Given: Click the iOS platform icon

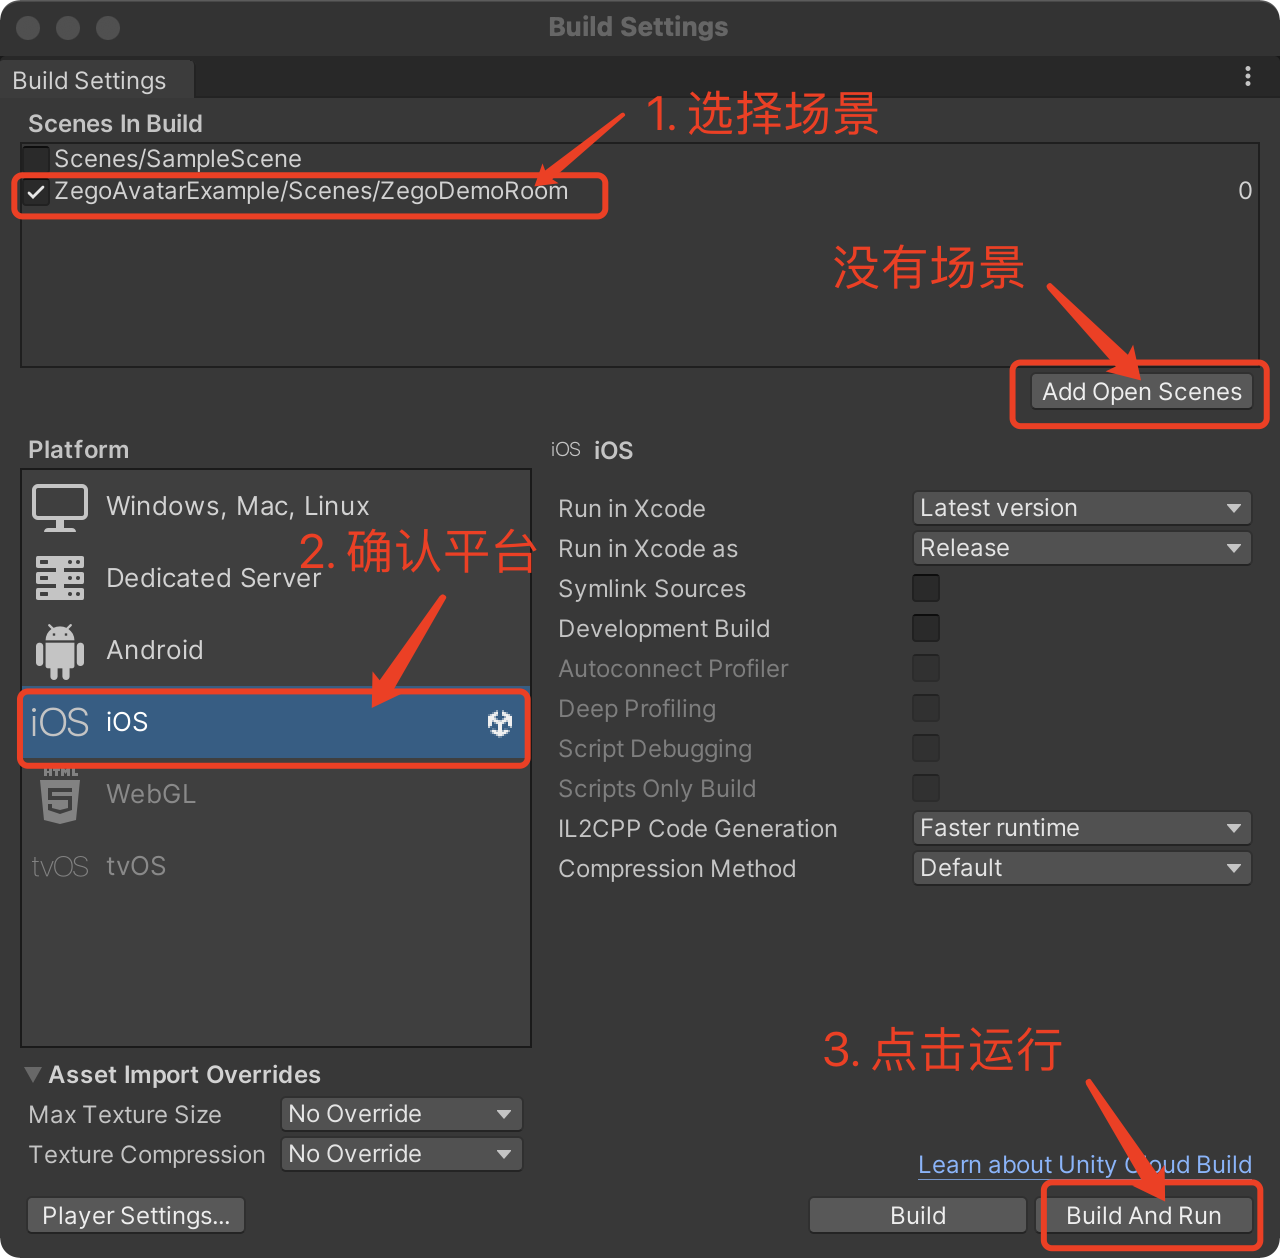Looking at the screenshot, I should click(60, 722).
